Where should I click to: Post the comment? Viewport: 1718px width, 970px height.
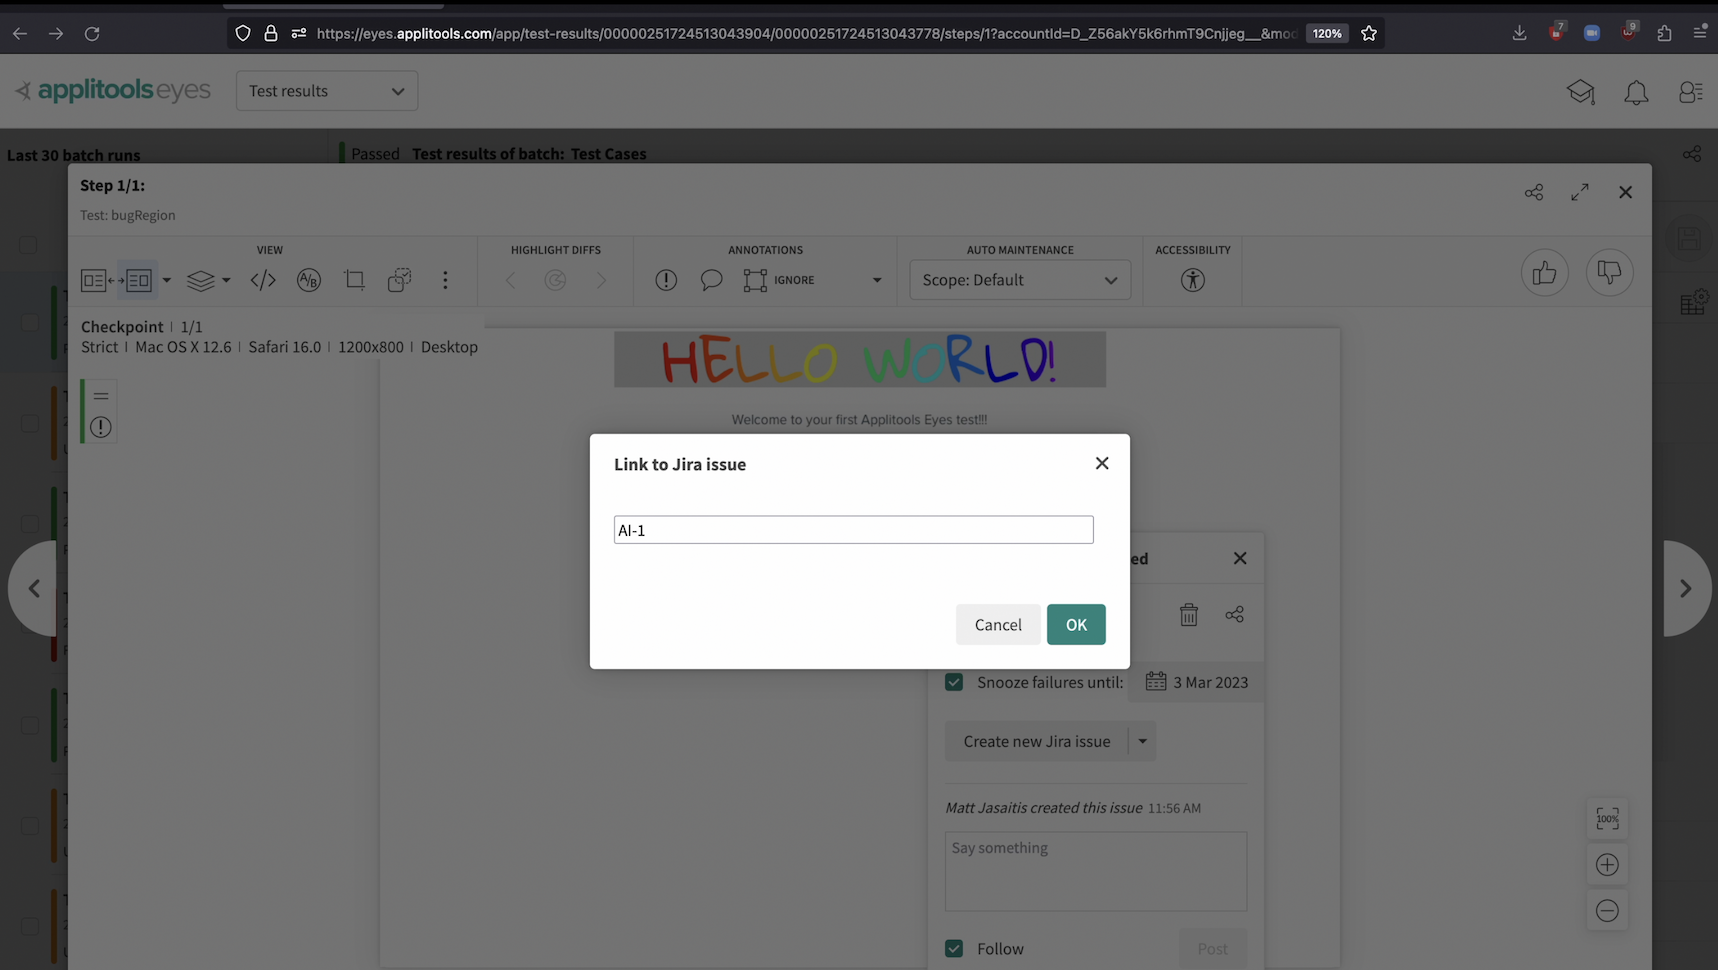[x=1212, y=948]
